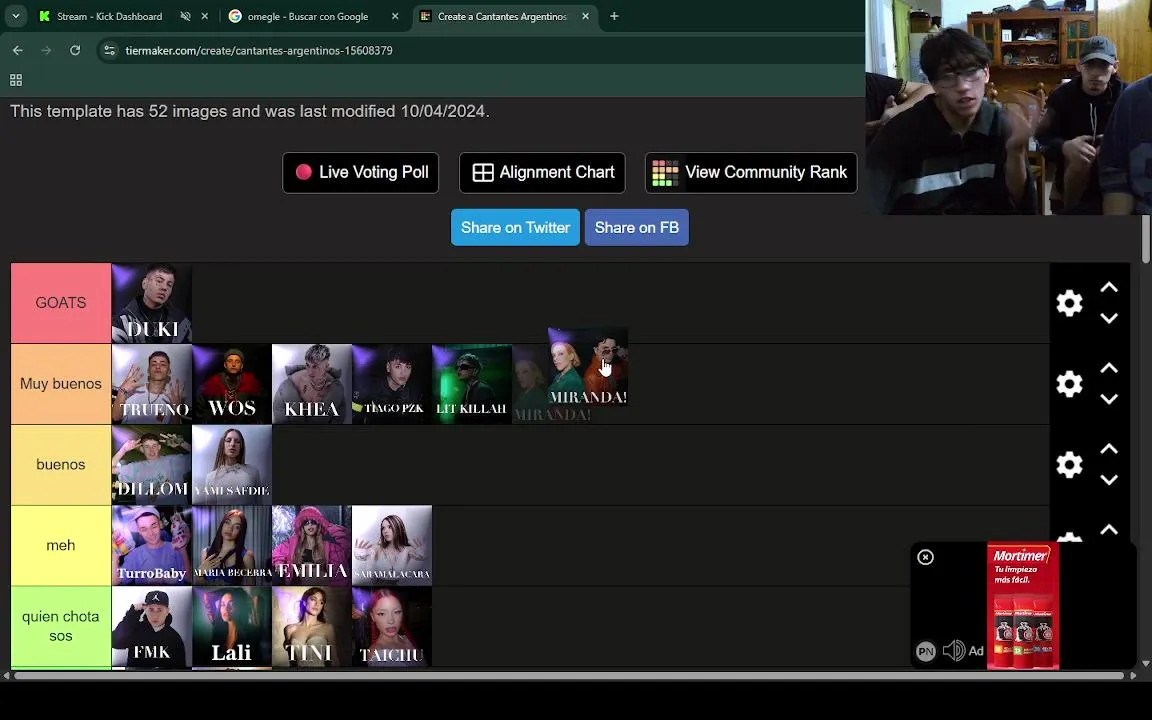
Task: Close the Create a Cantantes Argentinos tab
Action: pos(586,16)
